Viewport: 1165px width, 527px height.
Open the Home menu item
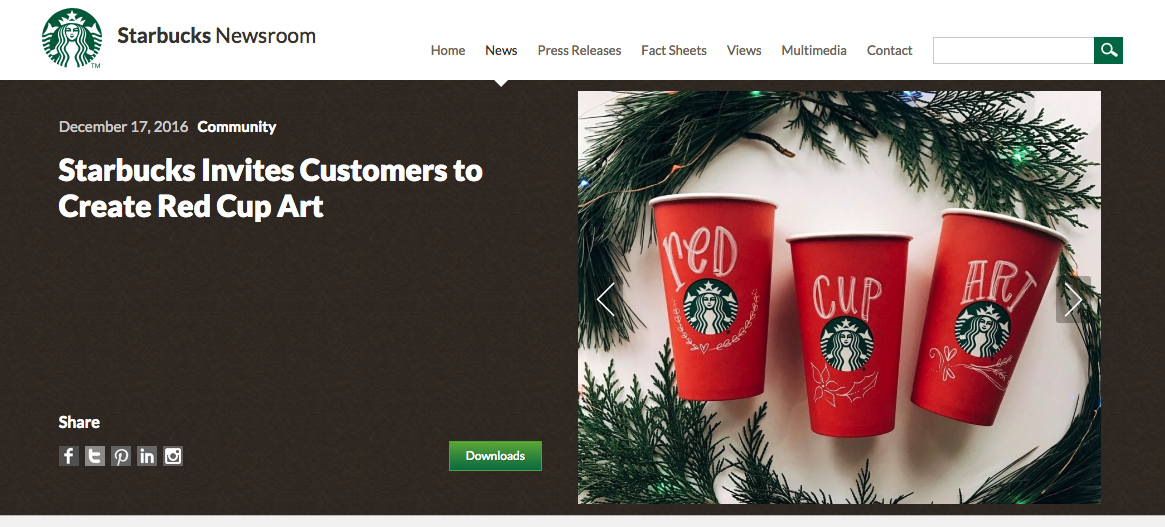pyautogui.click(x=448, y=51)
